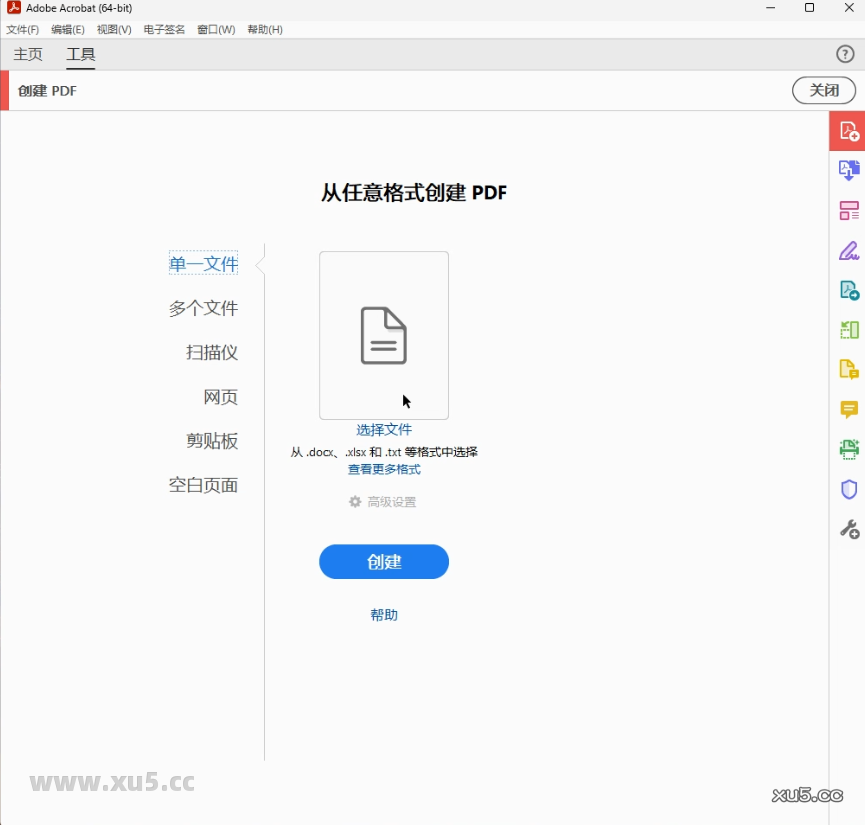Select the 多个文件 source option
The width and height of the screenshot is (865, 825).
pyautogui.click(x=204, y=308)
